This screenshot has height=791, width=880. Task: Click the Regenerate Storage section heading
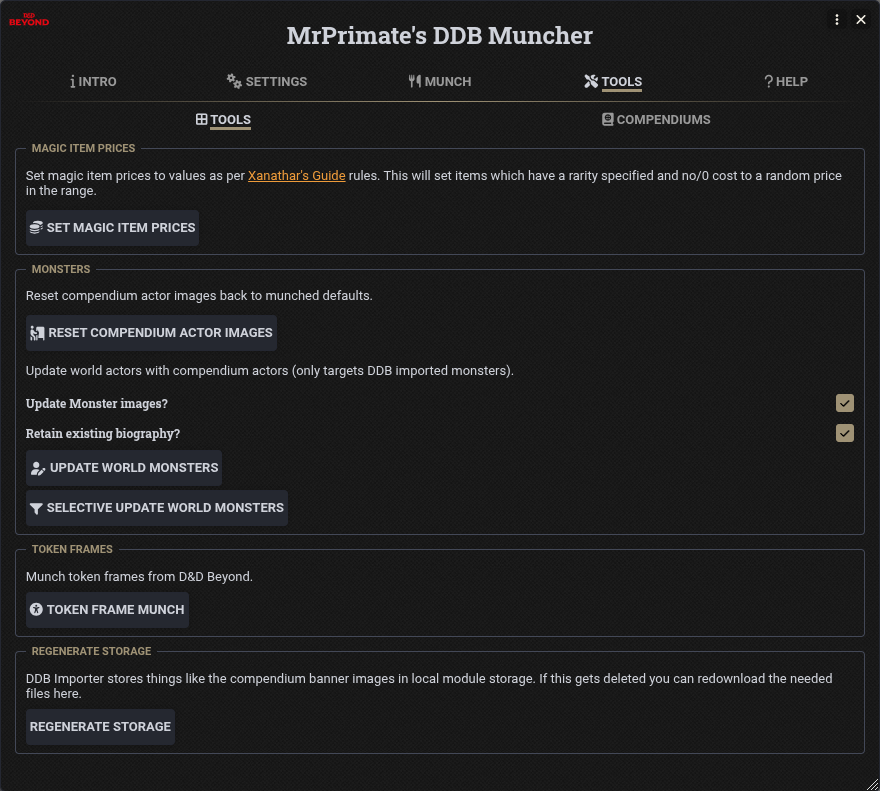click(x=91, y=651)
